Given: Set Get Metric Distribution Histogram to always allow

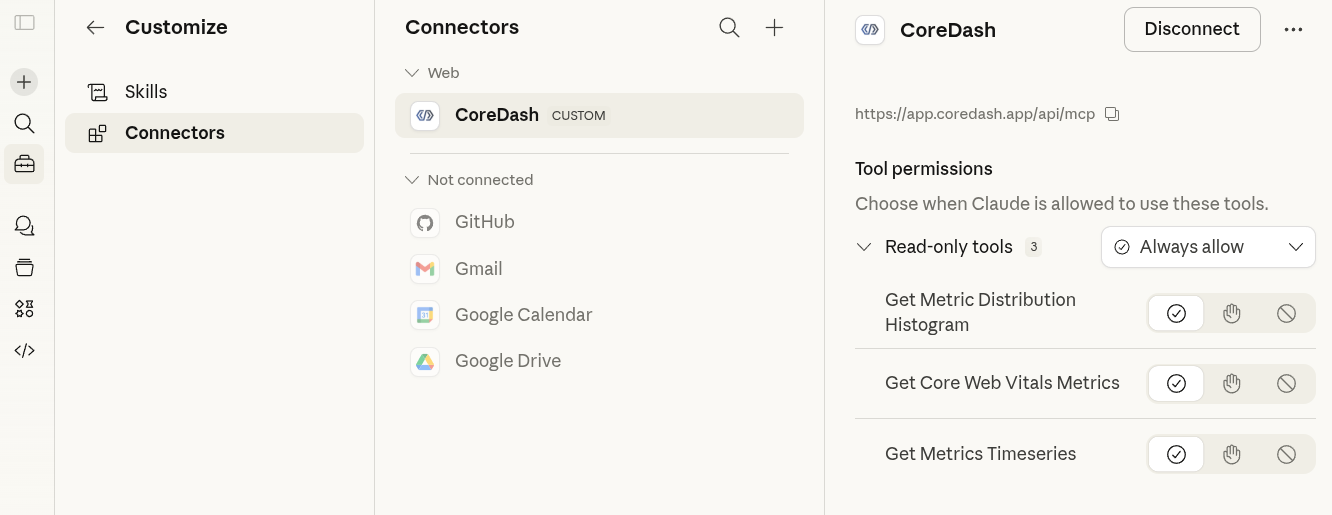Looking at the screenshot, I should (x=1176, y=314).
